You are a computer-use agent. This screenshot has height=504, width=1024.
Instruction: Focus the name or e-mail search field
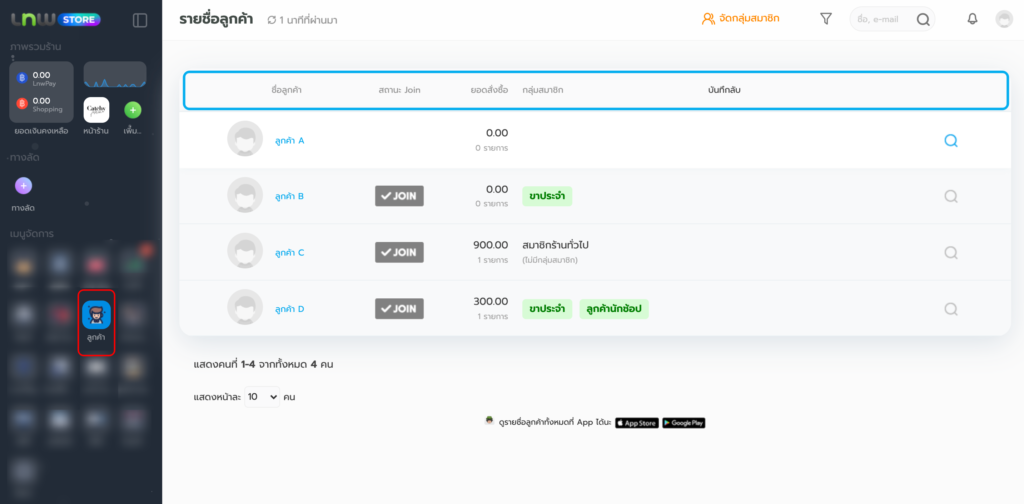pos(882,19)
